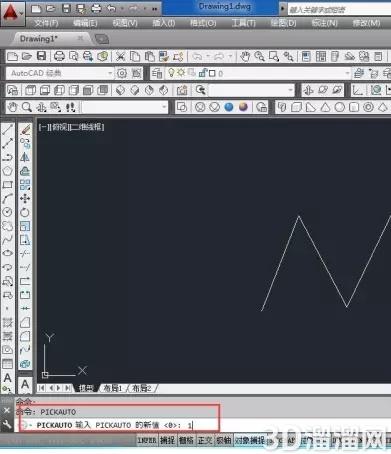The width and height of the screenshot is (391, 454).
Task: Open the 绘图(D) menu
Action: click(283, 23)
